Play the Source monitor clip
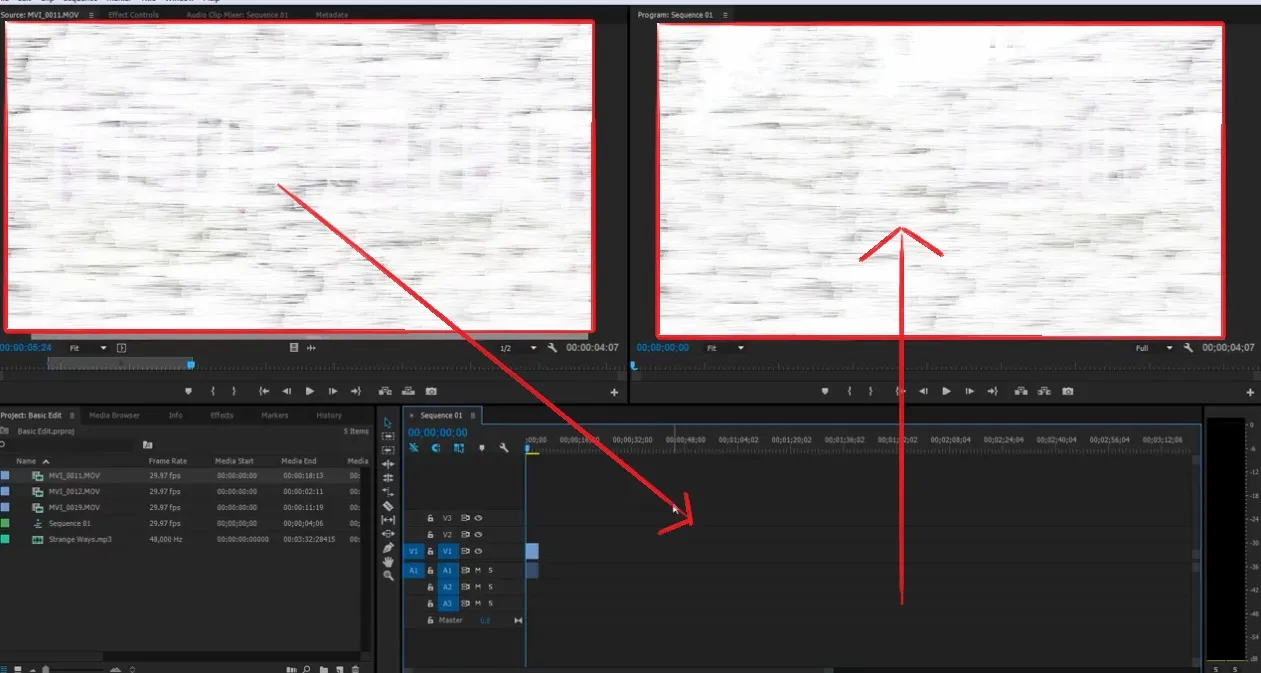1261x673 pixels. pyautogui.click(x=310, y=391)
